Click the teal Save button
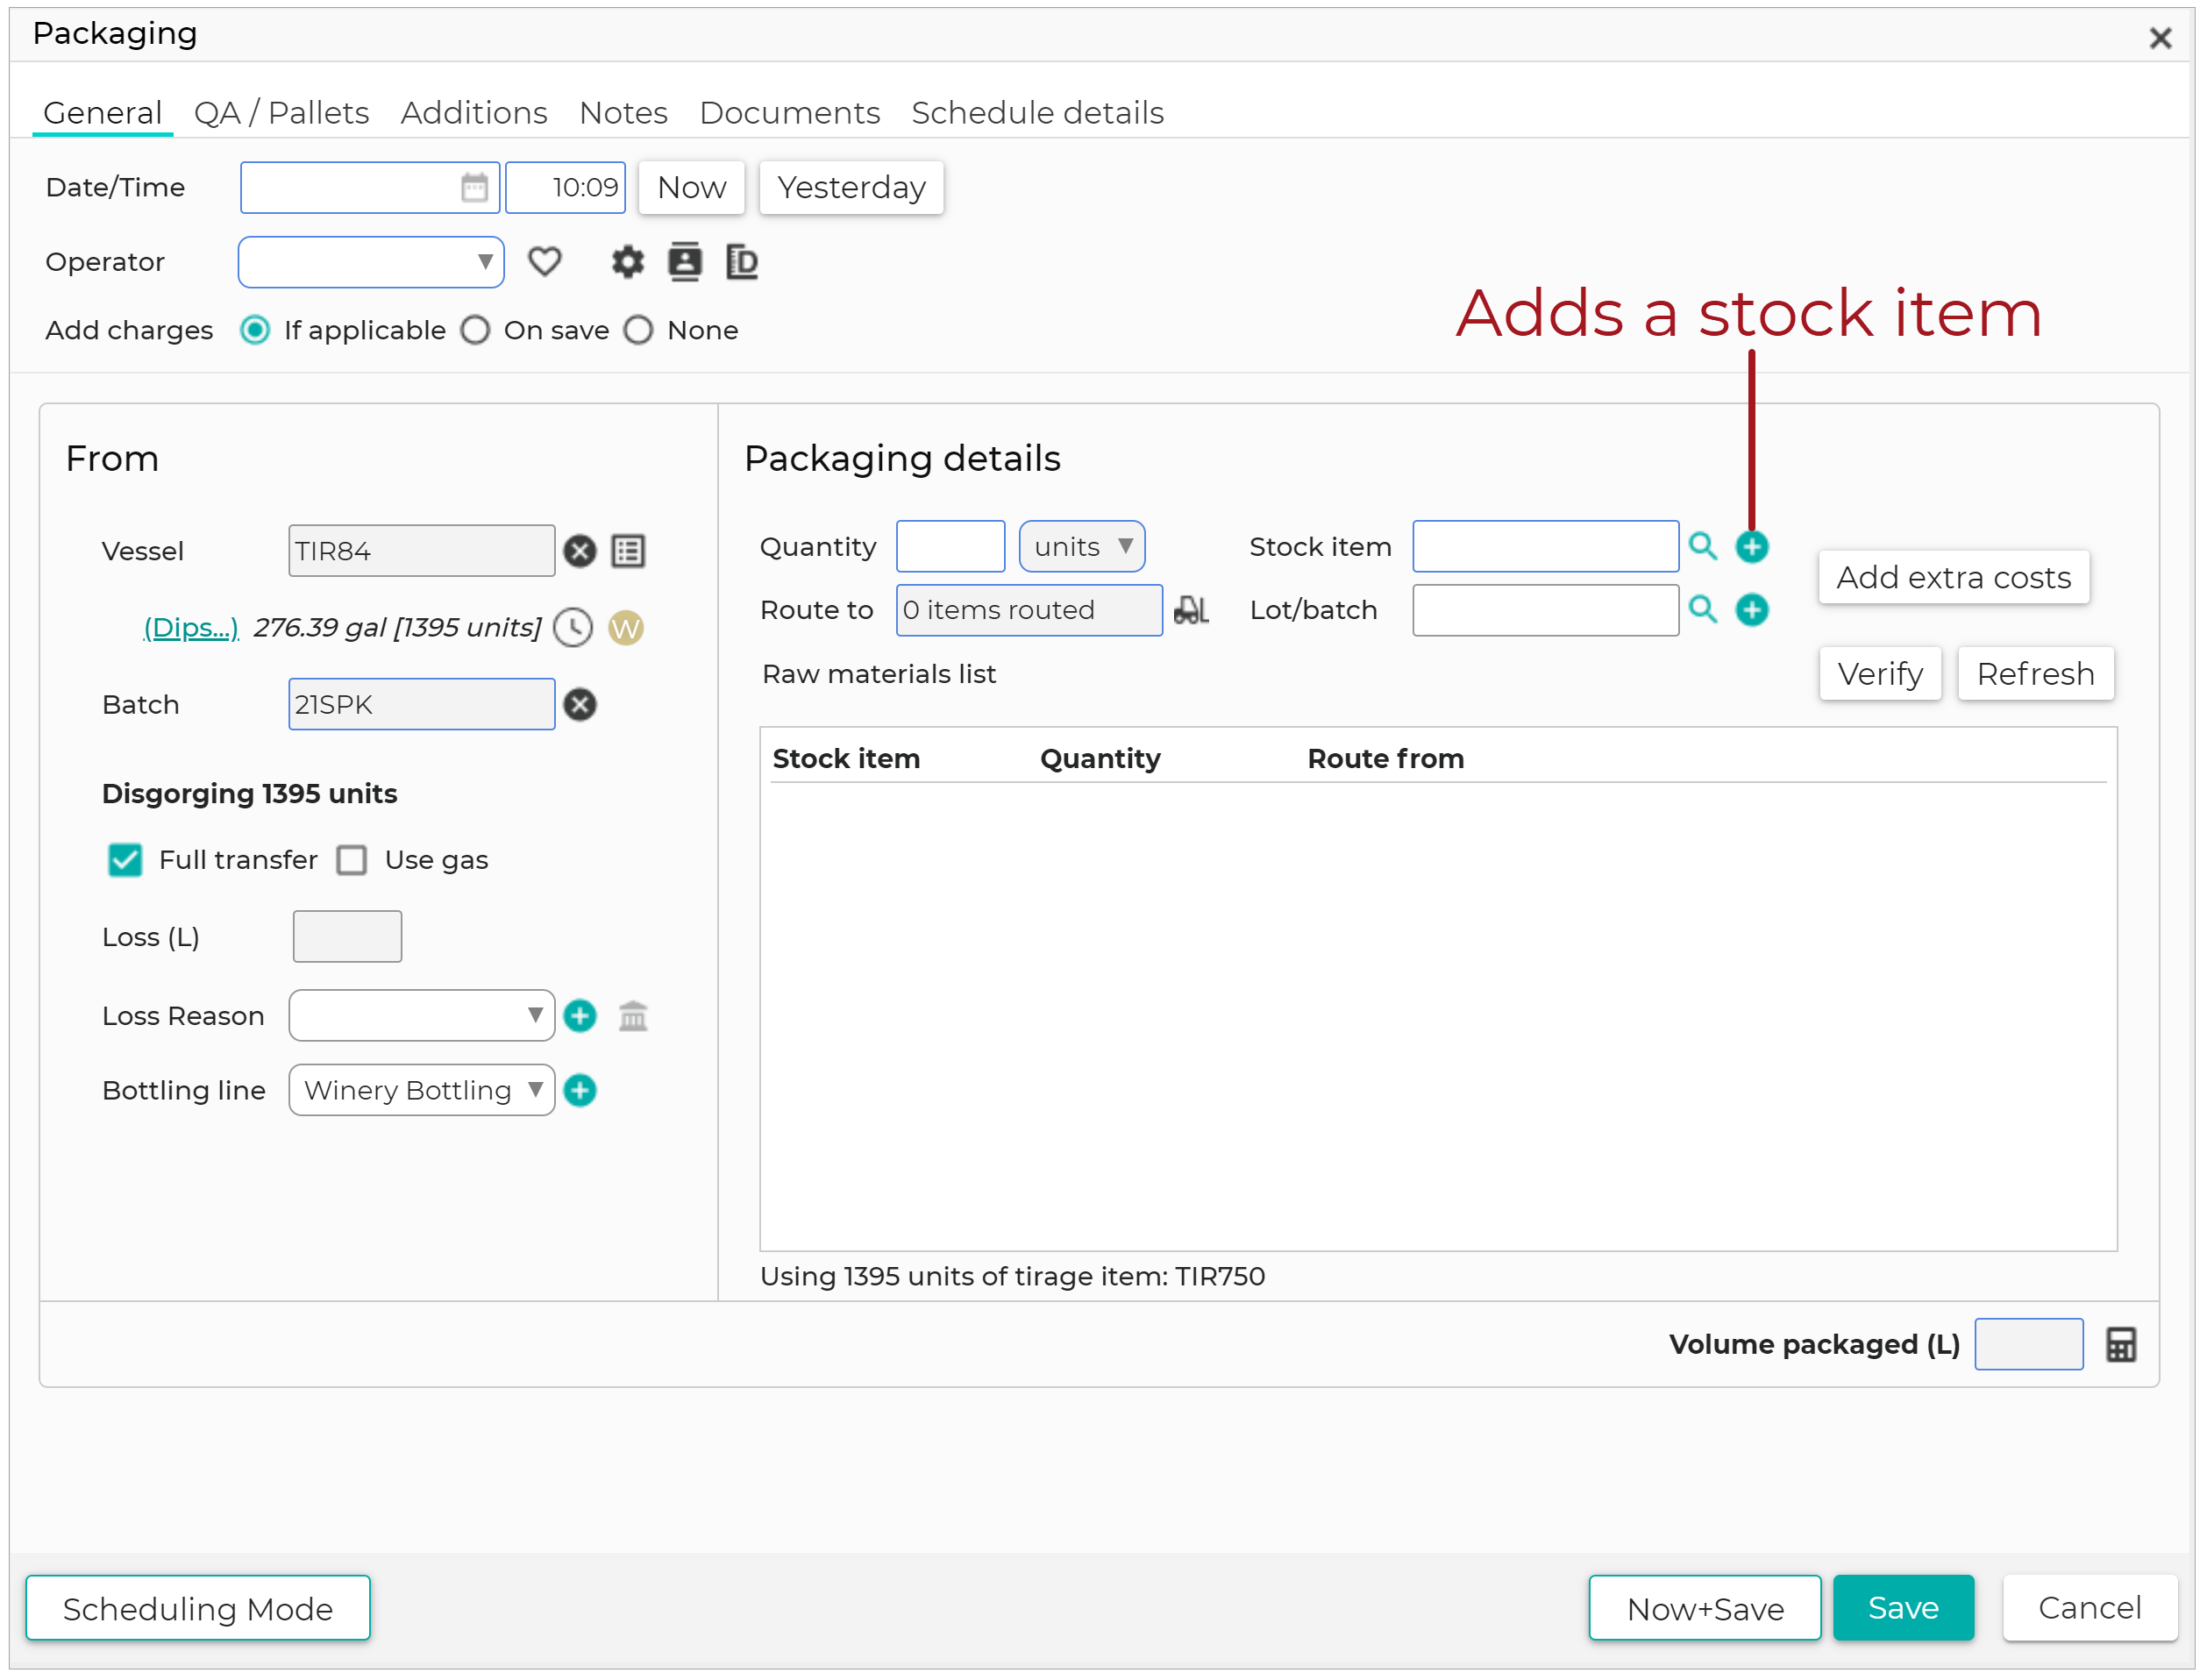 tap(1904, 1609)
